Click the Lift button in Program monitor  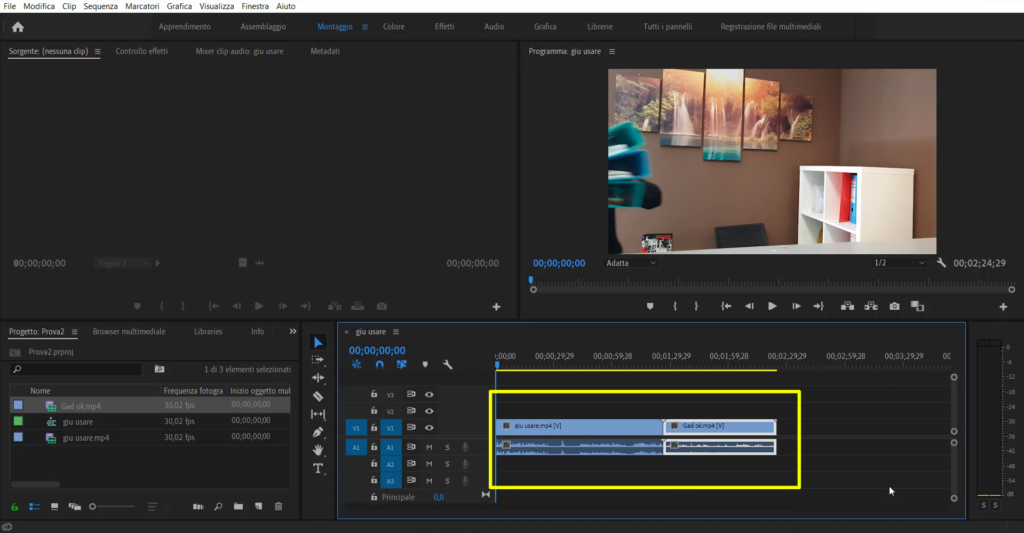[847, 306]
